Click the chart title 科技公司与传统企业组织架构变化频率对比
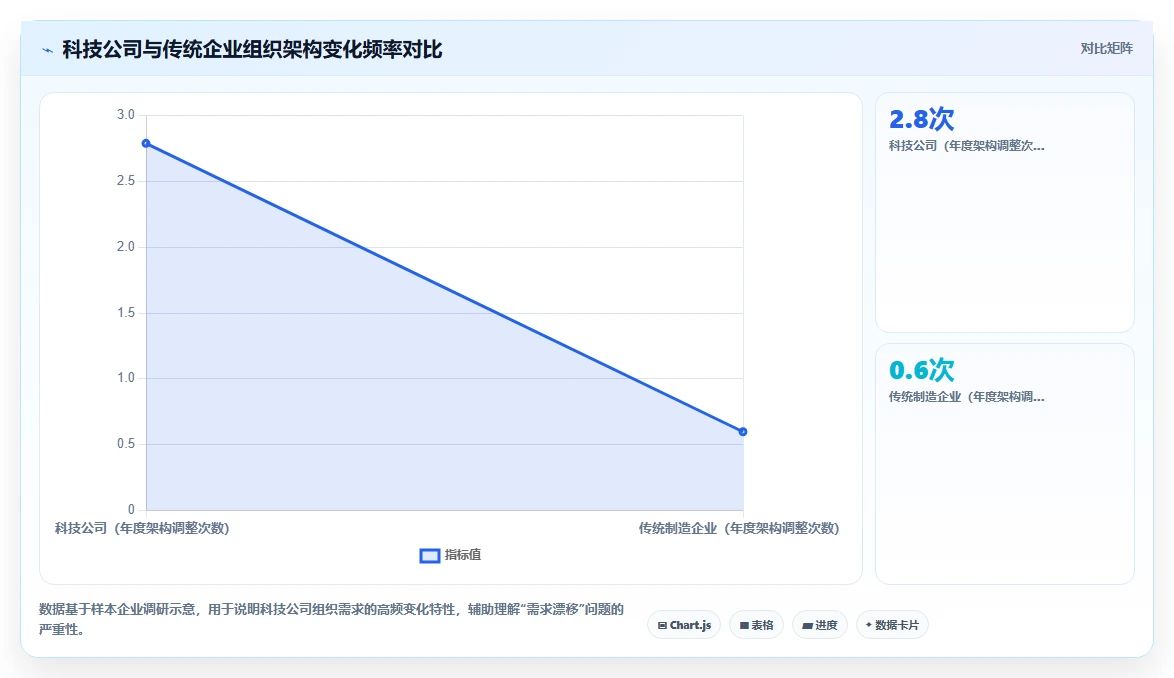Viewport: 1174px width, 678px height. (x=252, y=50)
